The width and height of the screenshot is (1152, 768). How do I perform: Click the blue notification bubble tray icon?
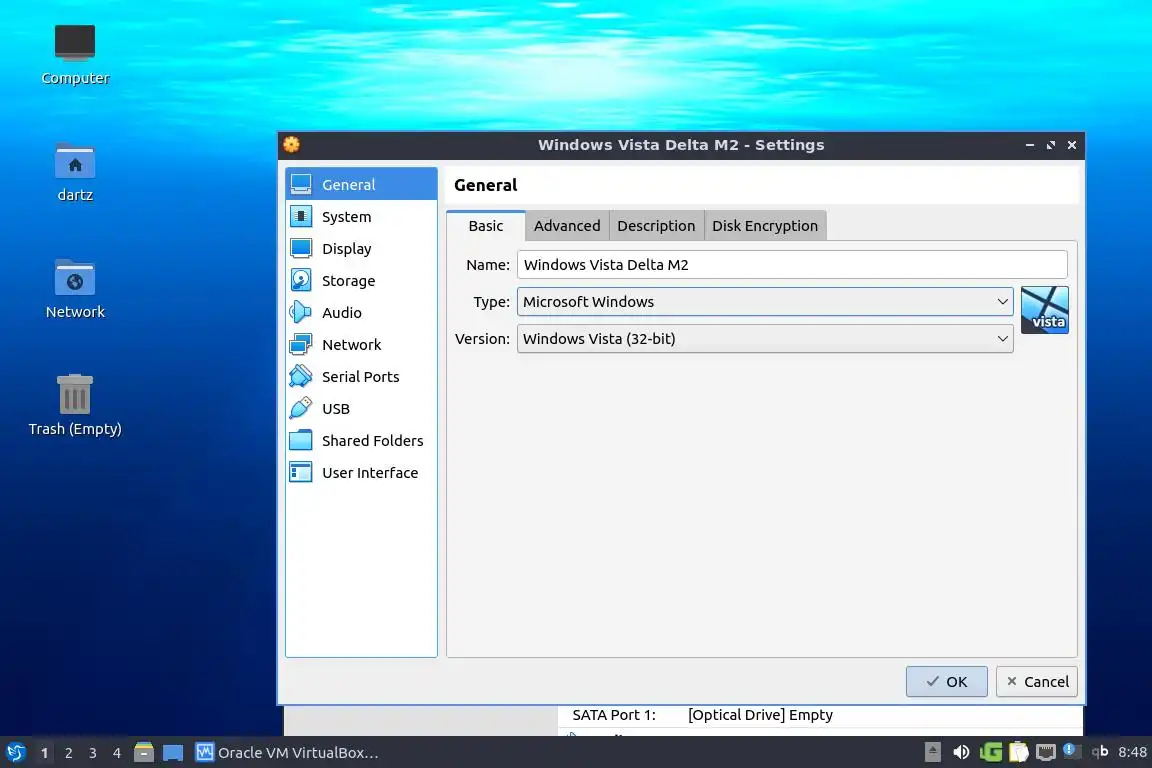click(1070, 750)
